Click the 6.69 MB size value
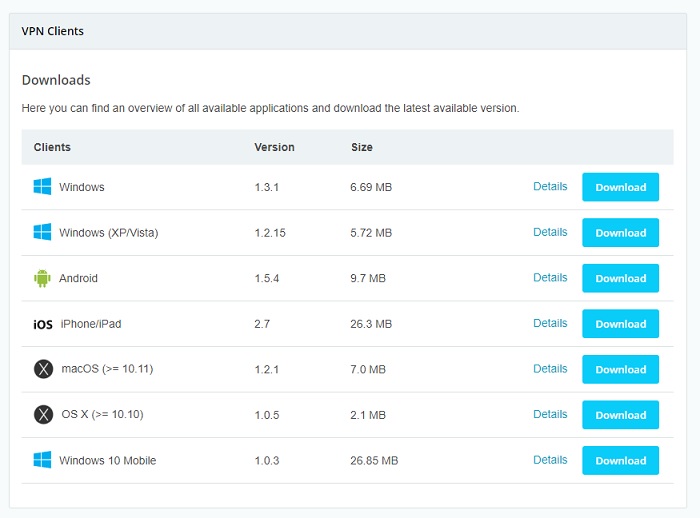The image size is (700, 518). pos(371,187)
